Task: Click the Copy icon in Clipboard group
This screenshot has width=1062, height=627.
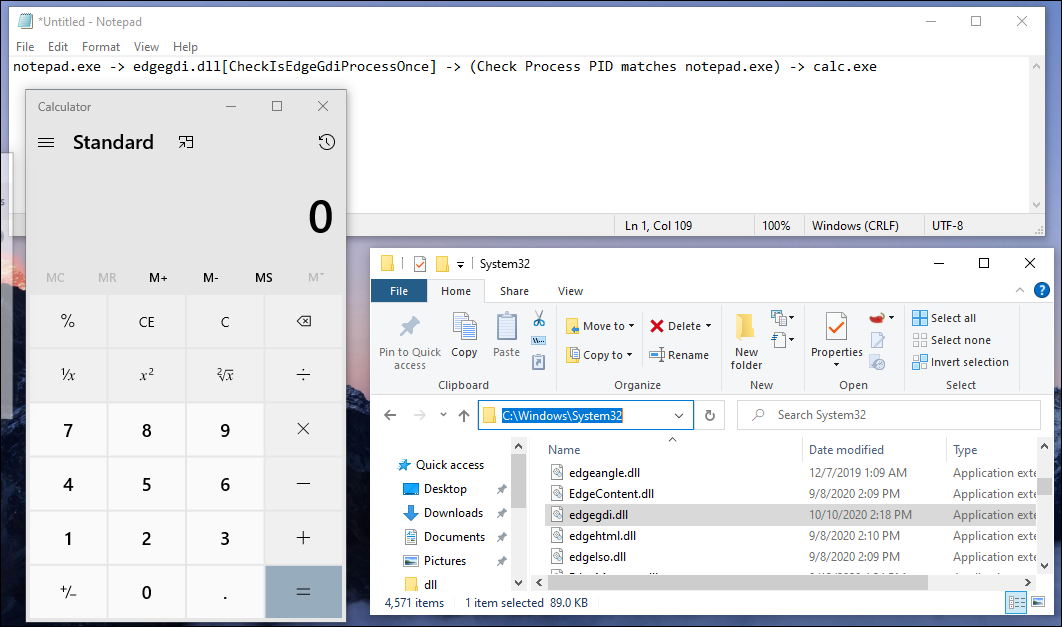Action: [464, 335]
